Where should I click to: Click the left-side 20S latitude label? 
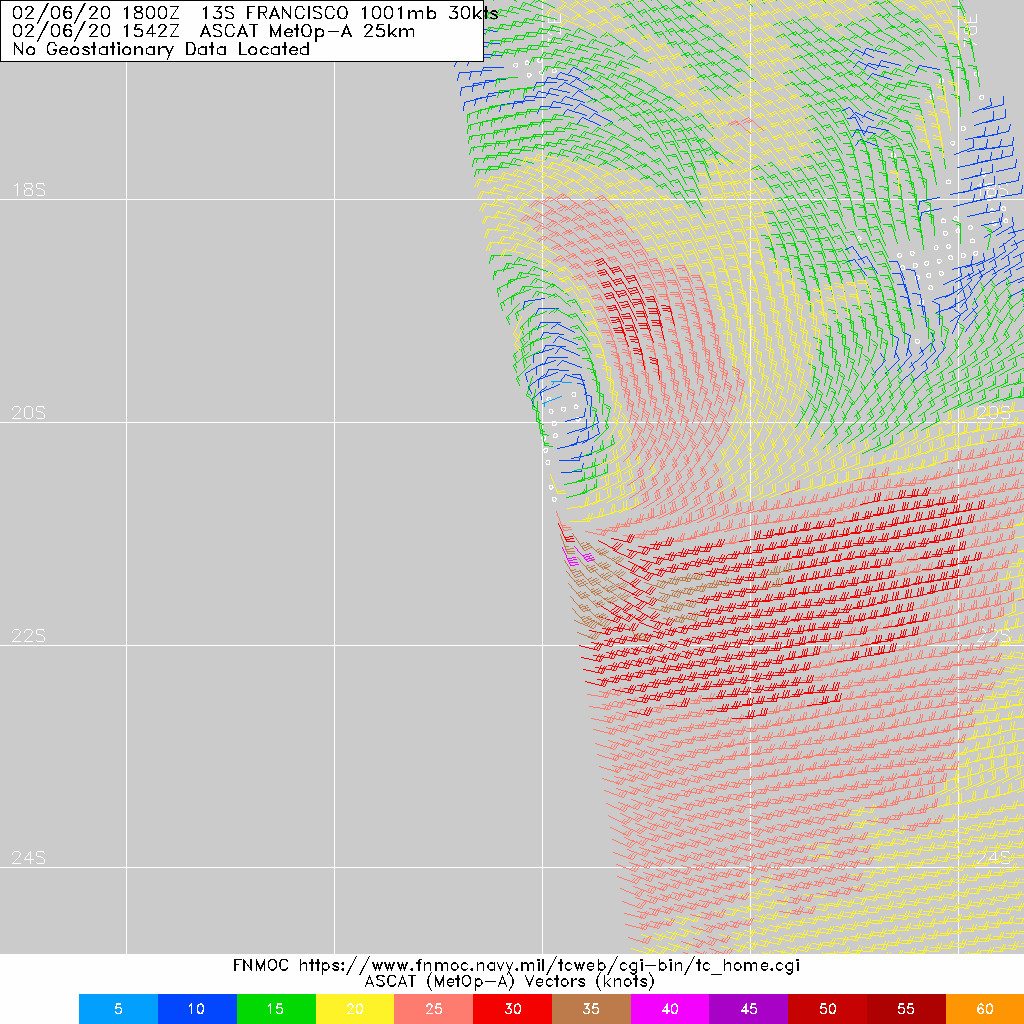click(29, 413)
